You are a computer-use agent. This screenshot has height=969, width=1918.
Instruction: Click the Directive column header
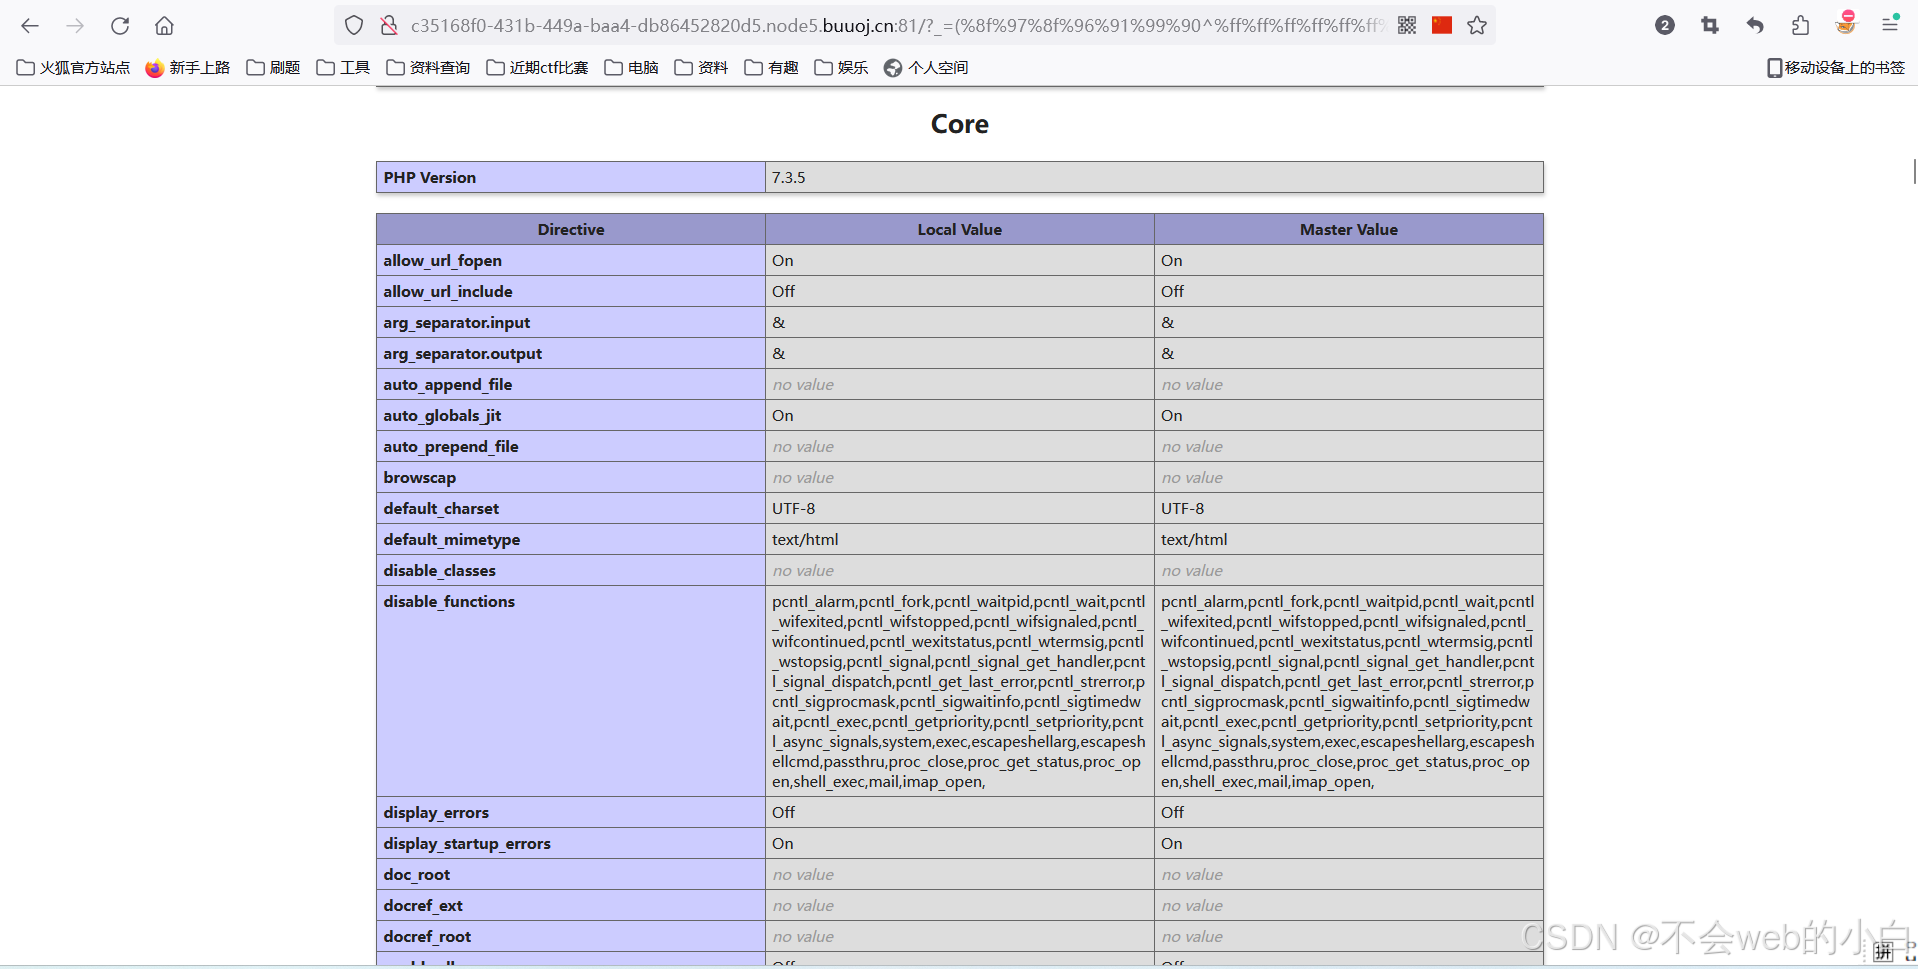[x=571, y=229]
